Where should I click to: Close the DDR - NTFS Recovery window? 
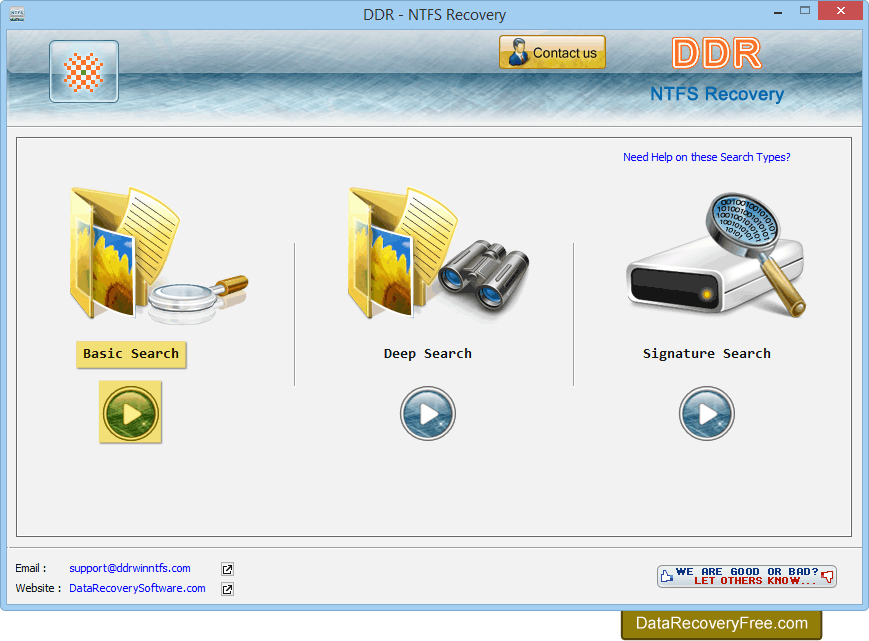coord(841,11)
